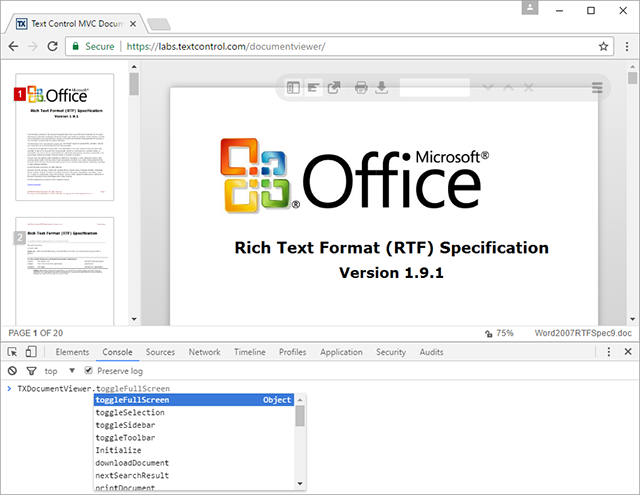Select Initialize autocomplete suggestion
The image size is (640, 495).
click(194, 450)
